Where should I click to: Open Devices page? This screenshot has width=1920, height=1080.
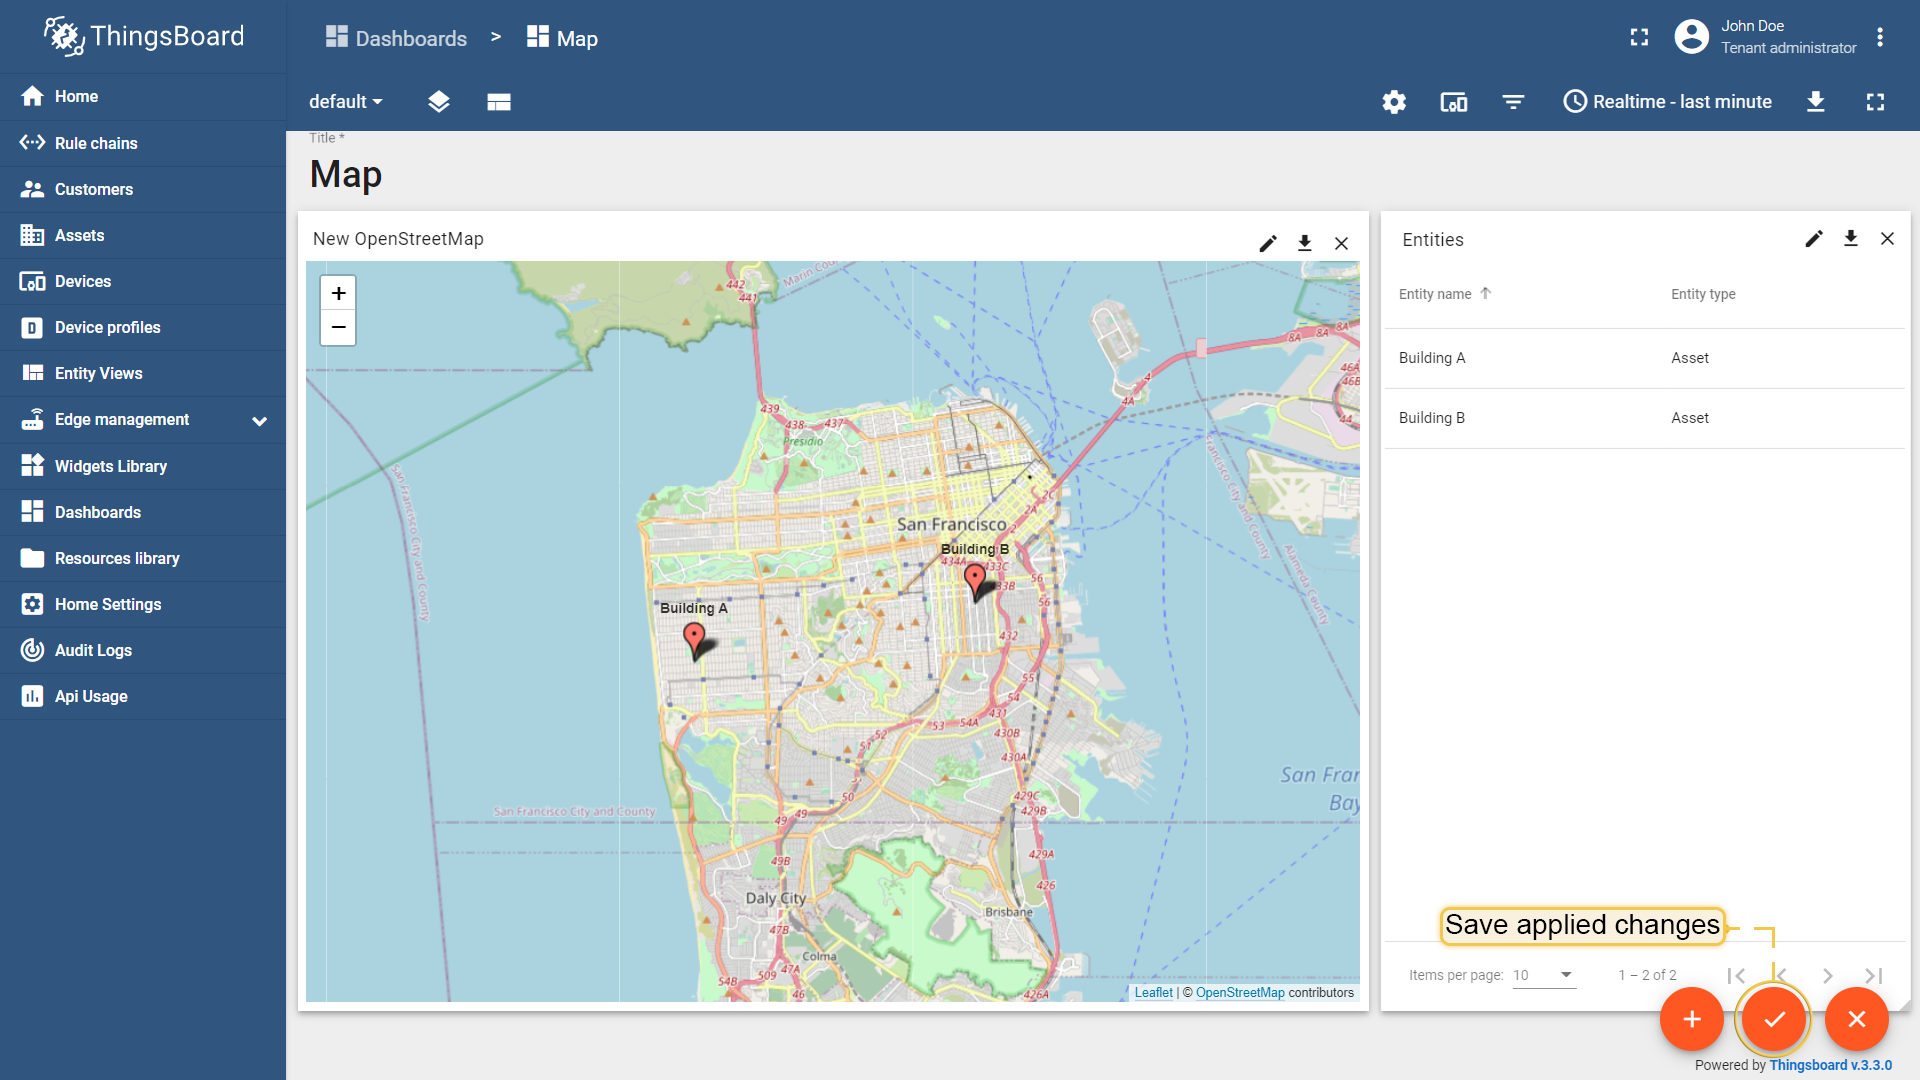point(143,281)
